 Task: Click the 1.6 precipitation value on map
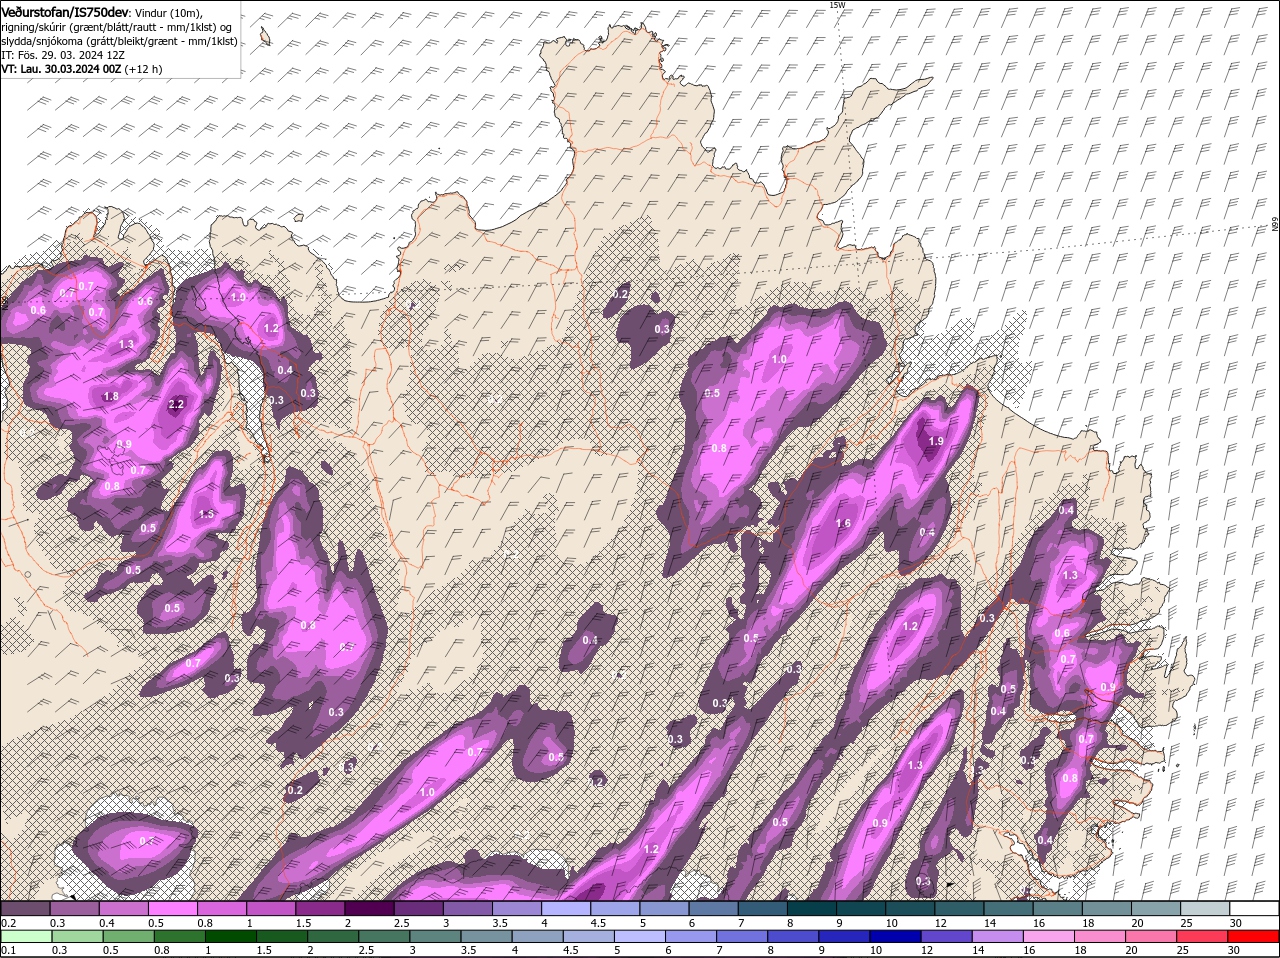click(x=843, y=523)
